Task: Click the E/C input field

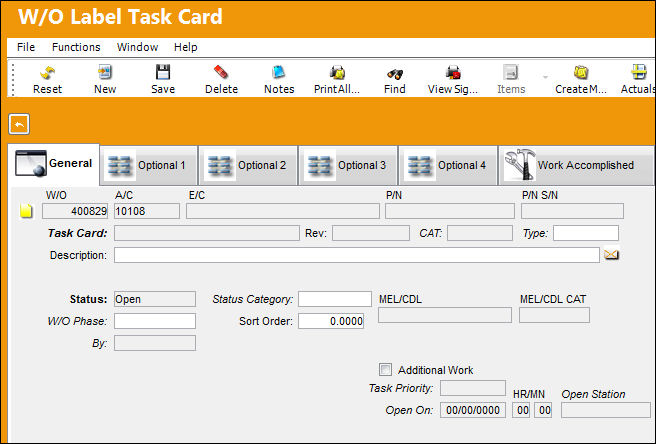Action: pos(283,211)
